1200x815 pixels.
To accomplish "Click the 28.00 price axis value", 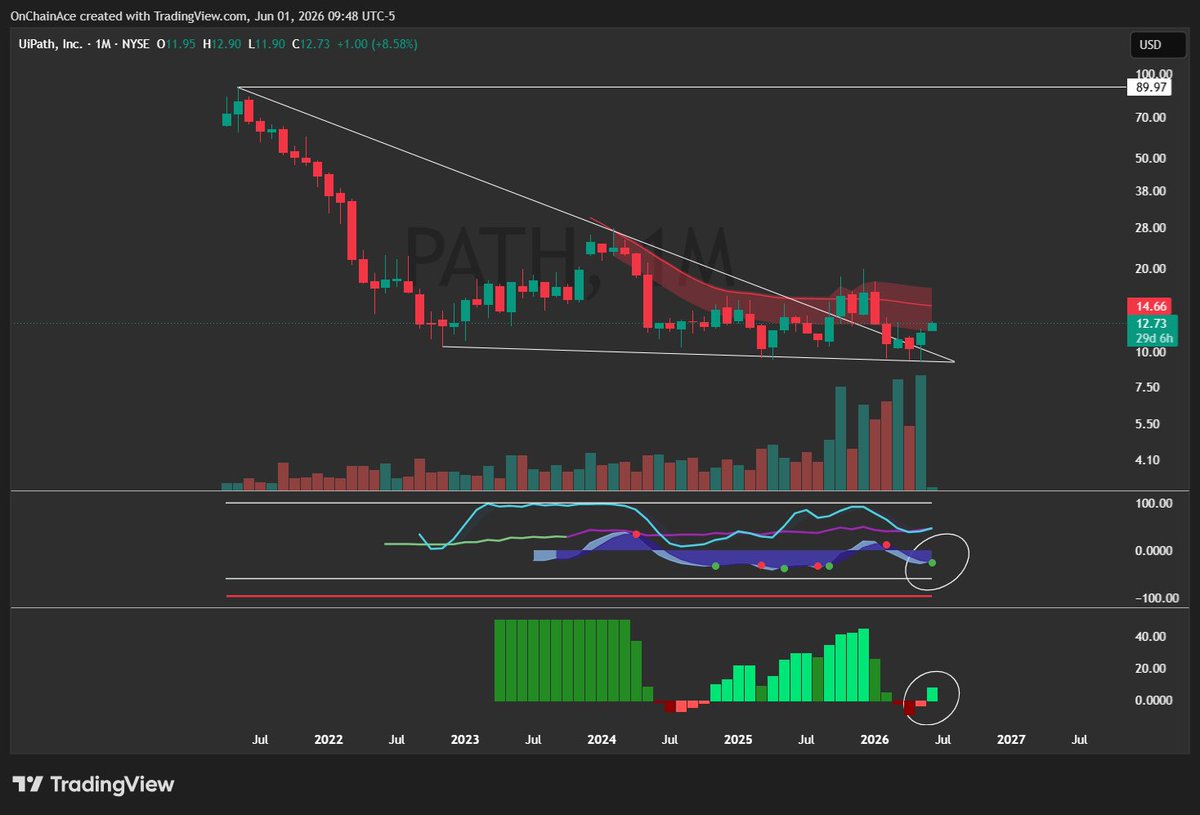I will 1152,228.
